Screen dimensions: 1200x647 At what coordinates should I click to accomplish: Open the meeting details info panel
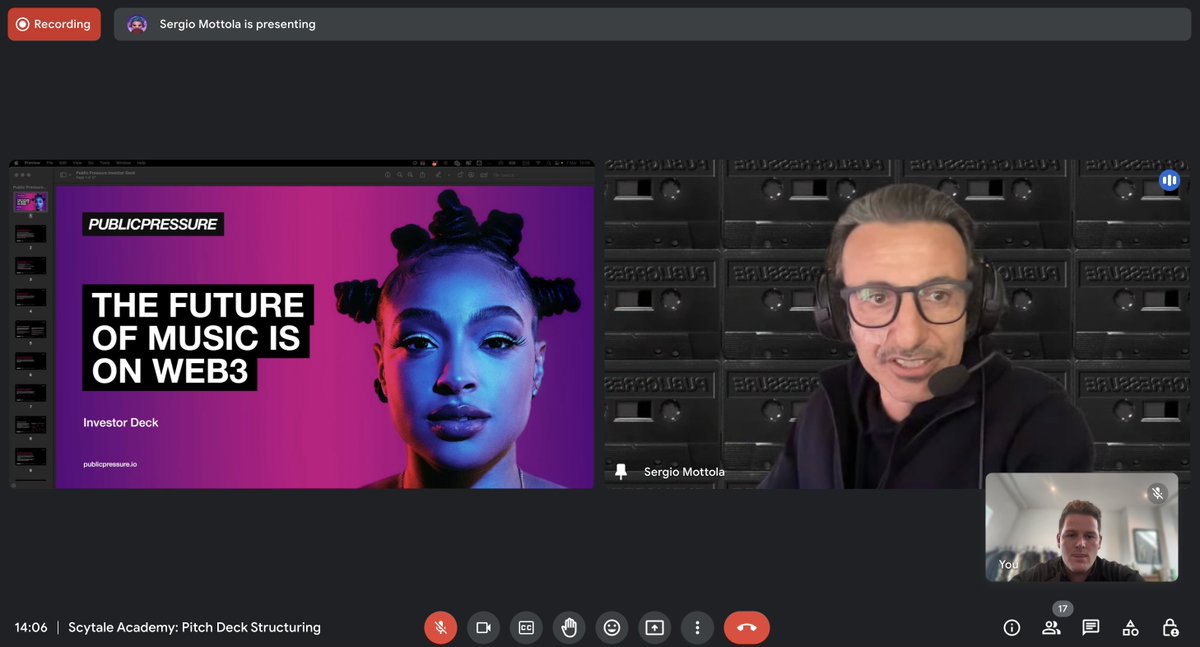[x=1011, y=627]
